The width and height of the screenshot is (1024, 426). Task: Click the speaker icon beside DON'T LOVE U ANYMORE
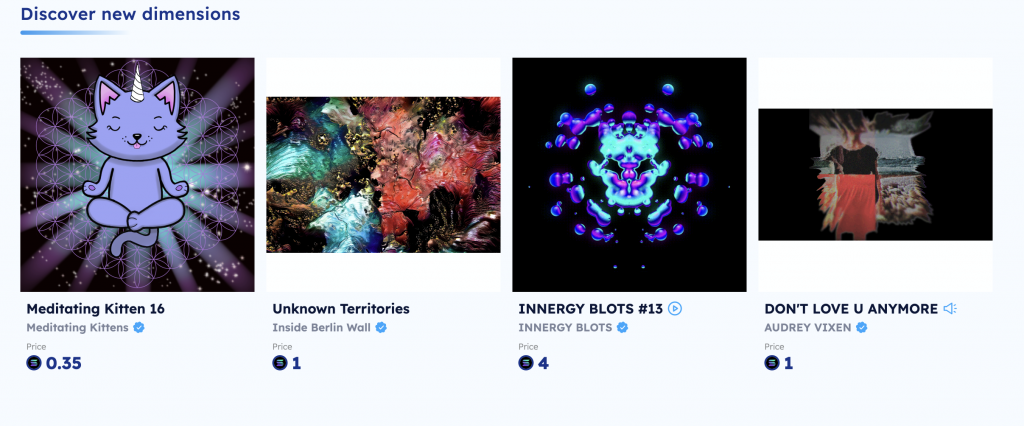coord(950,308)
